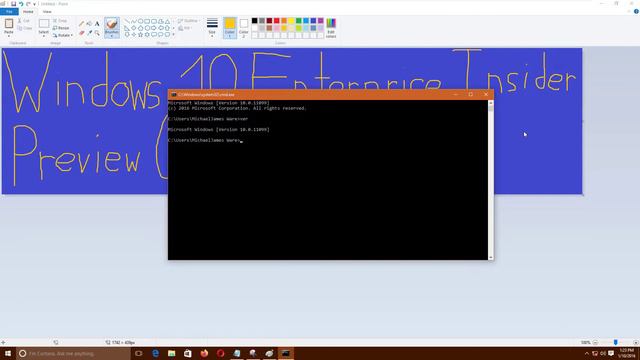Open the Rotate dropdown menu

pos(63,36)
